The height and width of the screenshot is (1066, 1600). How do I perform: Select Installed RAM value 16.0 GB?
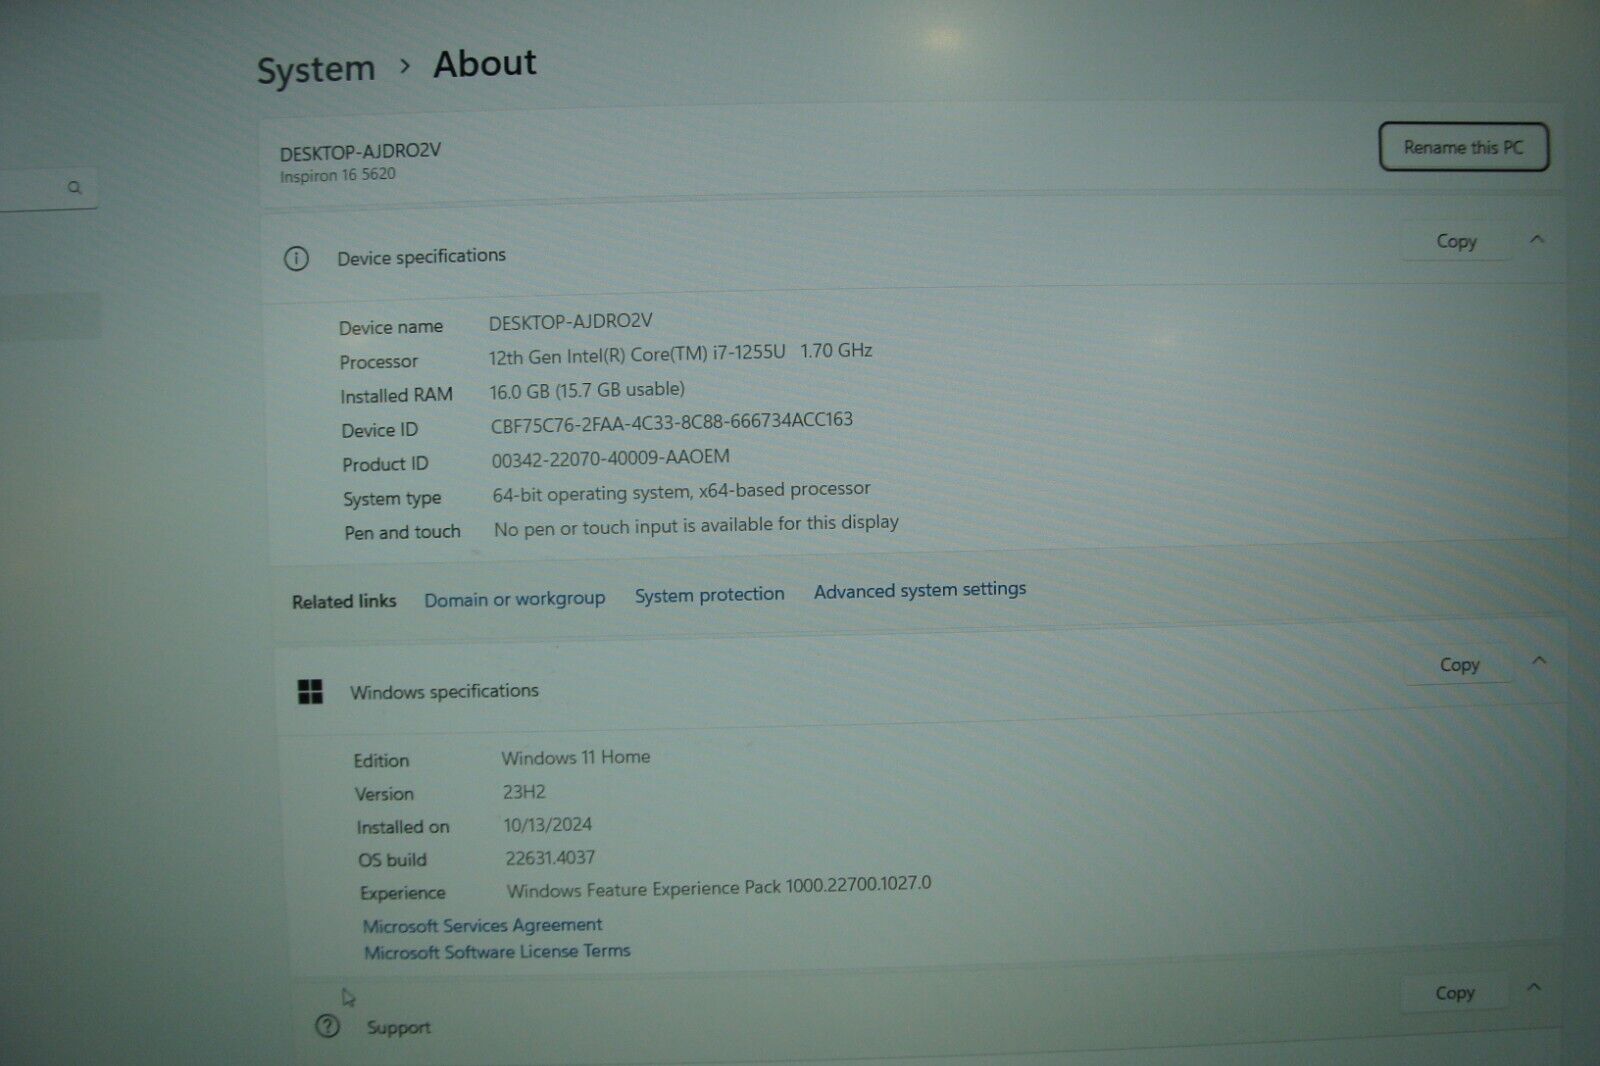click(587, 391)
